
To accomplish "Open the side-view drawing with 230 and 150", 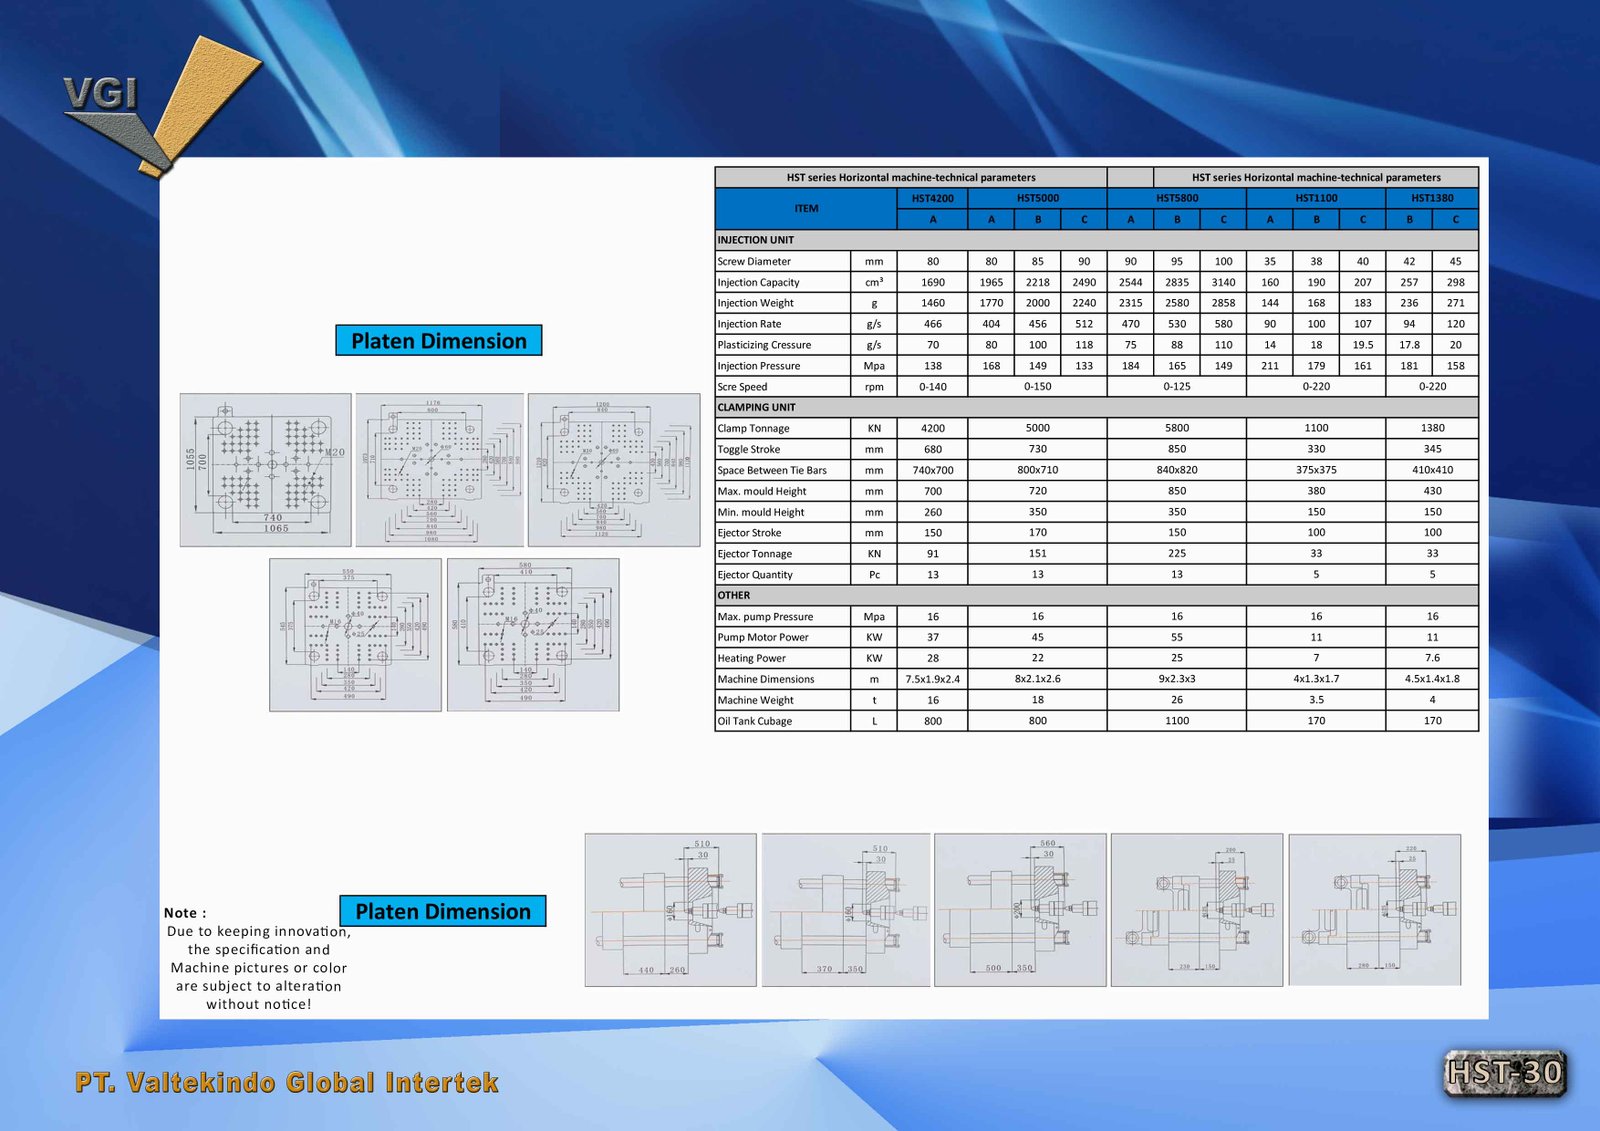I will [x=1197, y=910].
